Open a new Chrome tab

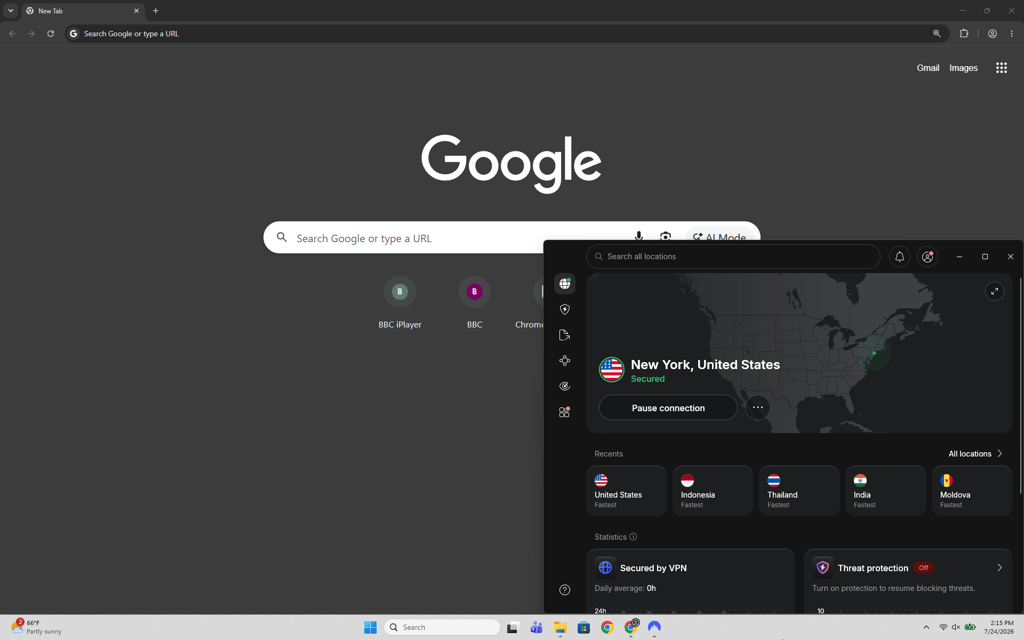155,10
